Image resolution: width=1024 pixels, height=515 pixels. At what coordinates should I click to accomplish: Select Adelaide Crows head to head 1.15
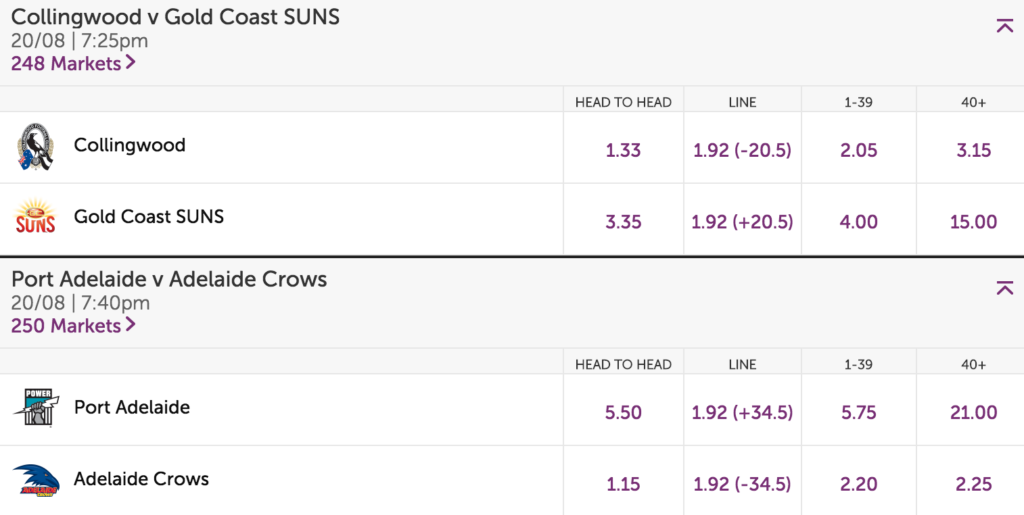tap(623, 484)
